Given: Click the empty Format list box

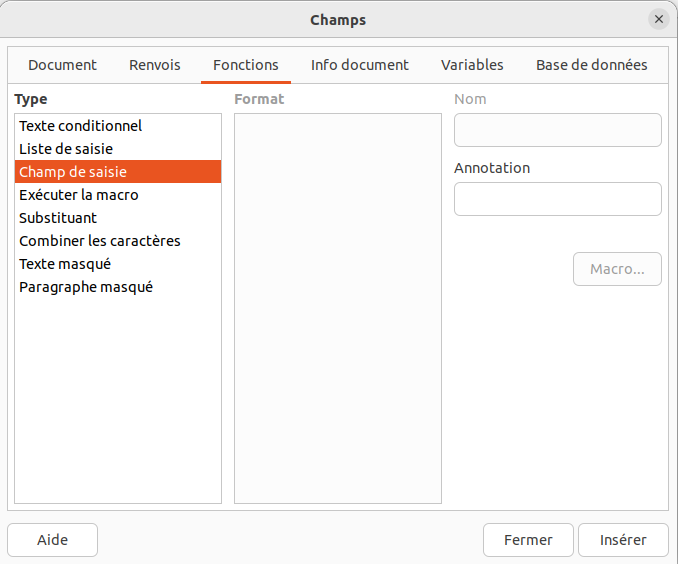Looking at the screenshot, I should pyautogui.click(x=337, y=308).
